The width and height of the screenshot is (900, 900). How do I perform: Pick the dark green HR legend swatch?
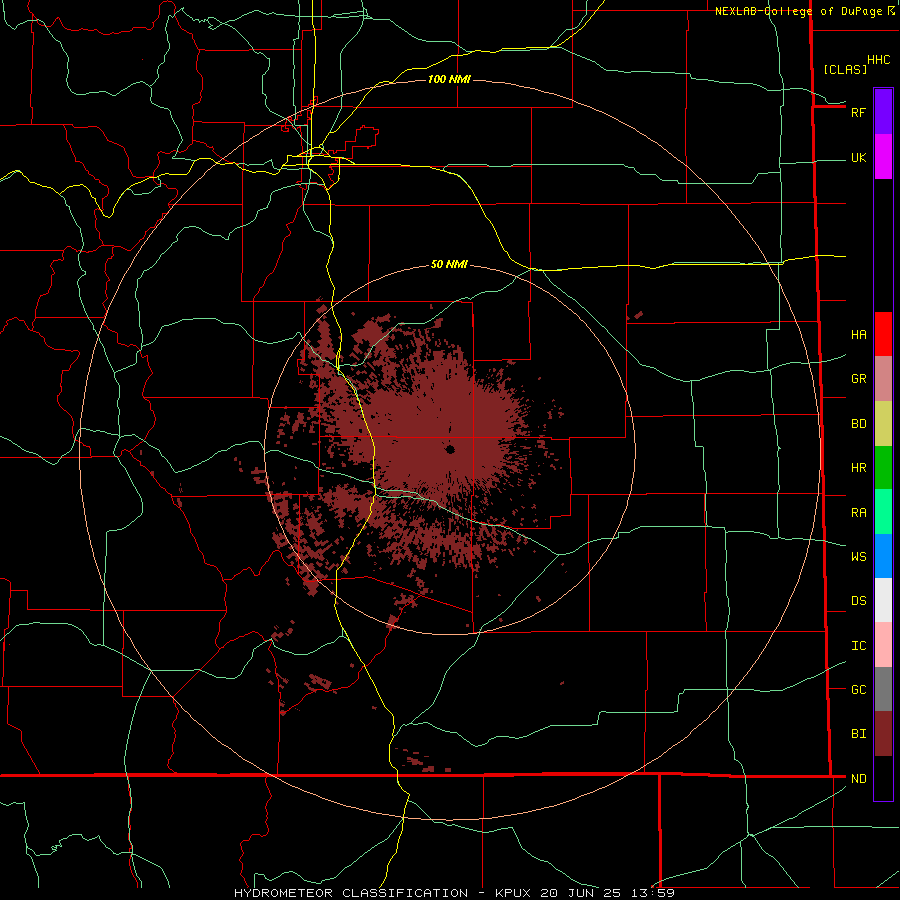pos(883,468)
